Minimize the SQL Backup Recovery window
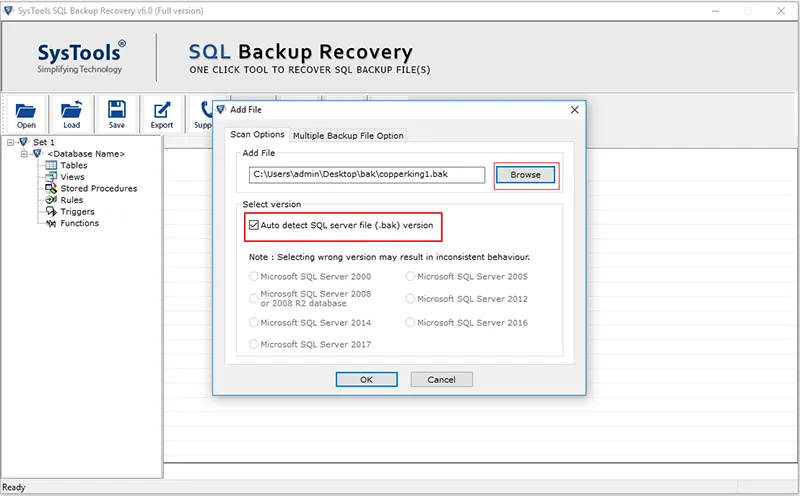This screenshot has height=496, width=800. 715,11
